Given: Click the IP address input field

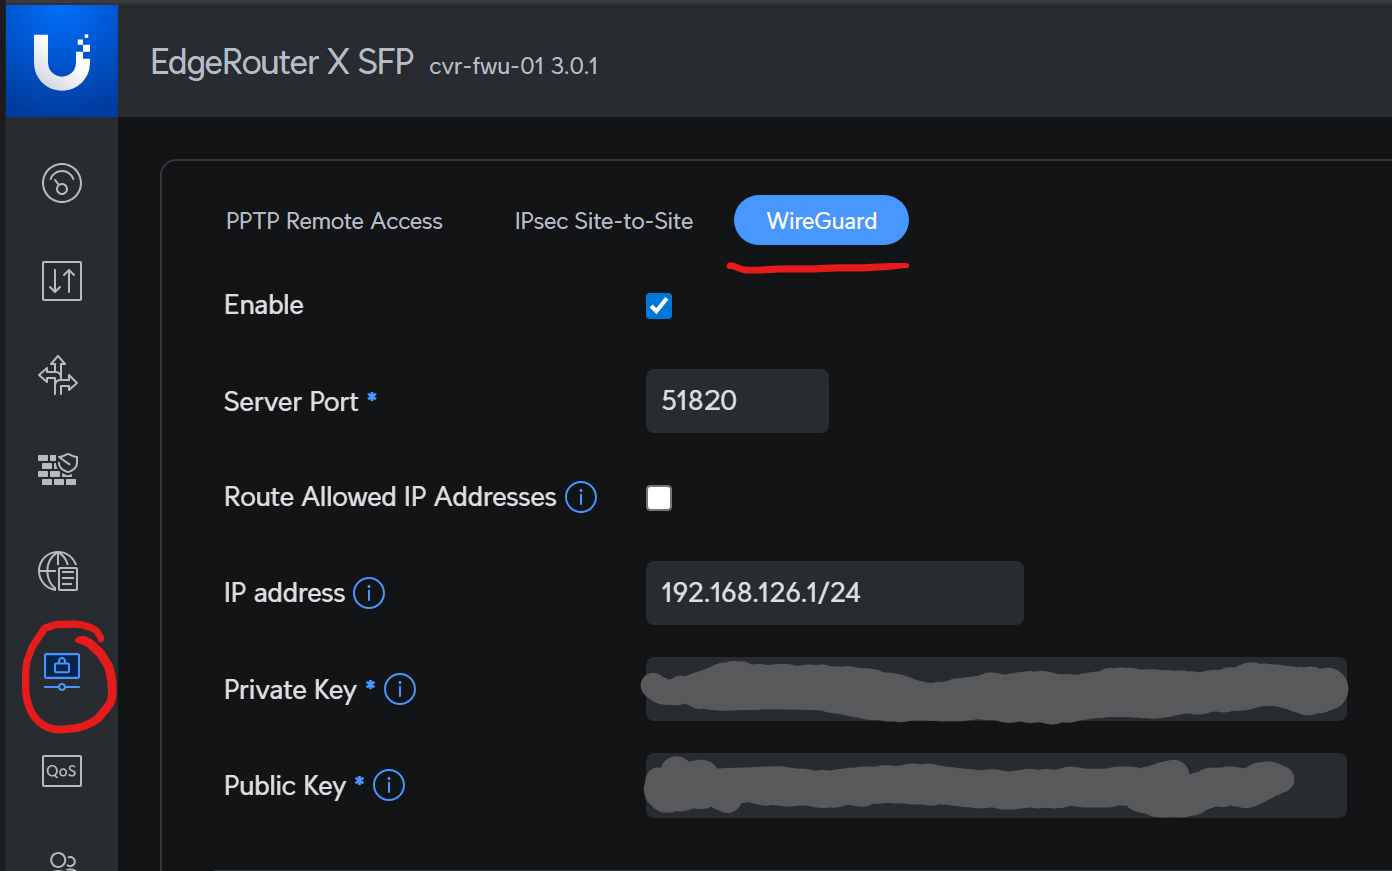Looking at the screenshot, I should click(834, 593).
